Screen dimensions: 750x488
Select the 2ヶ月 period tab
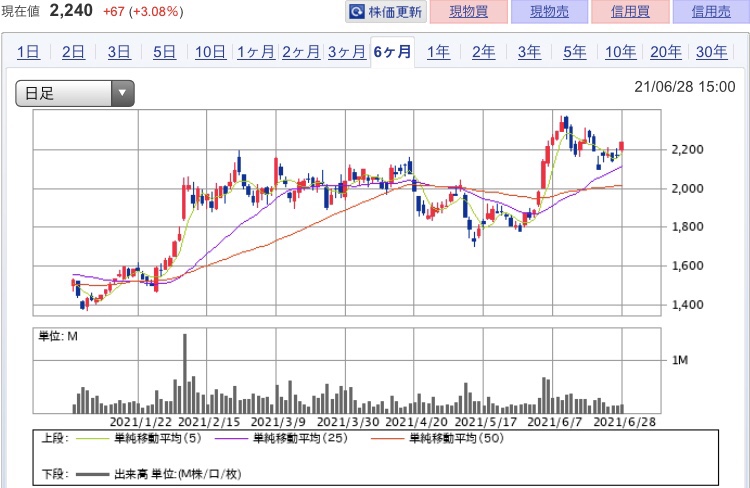[301, 52]
